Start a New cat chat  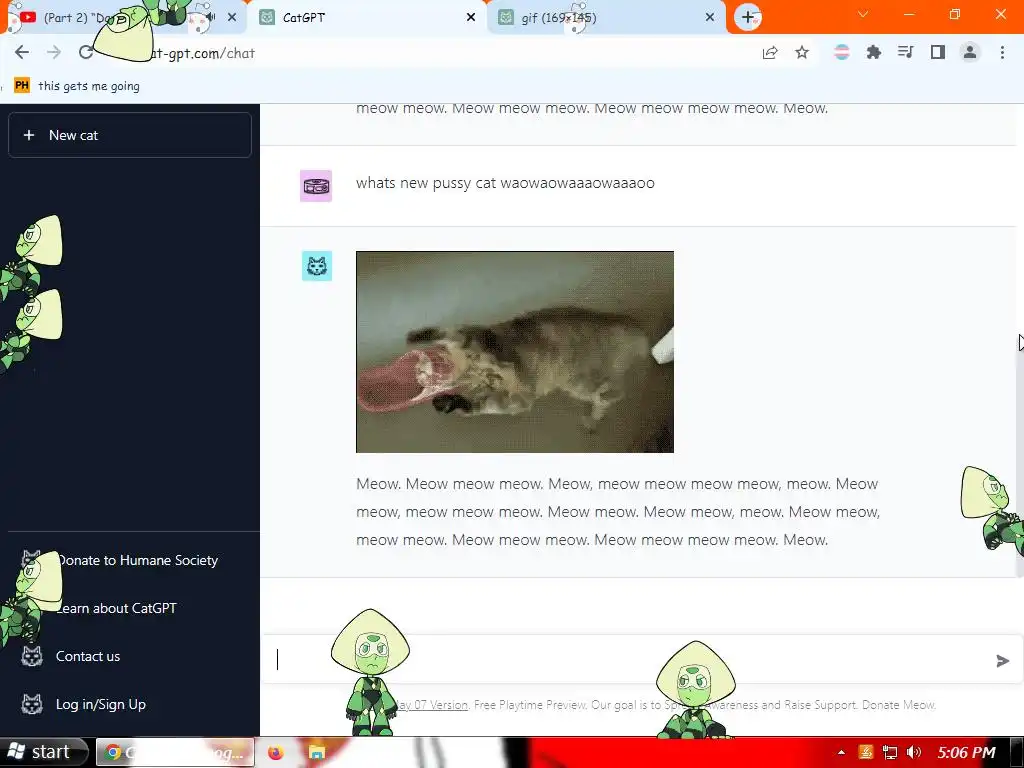coord(130,135)
